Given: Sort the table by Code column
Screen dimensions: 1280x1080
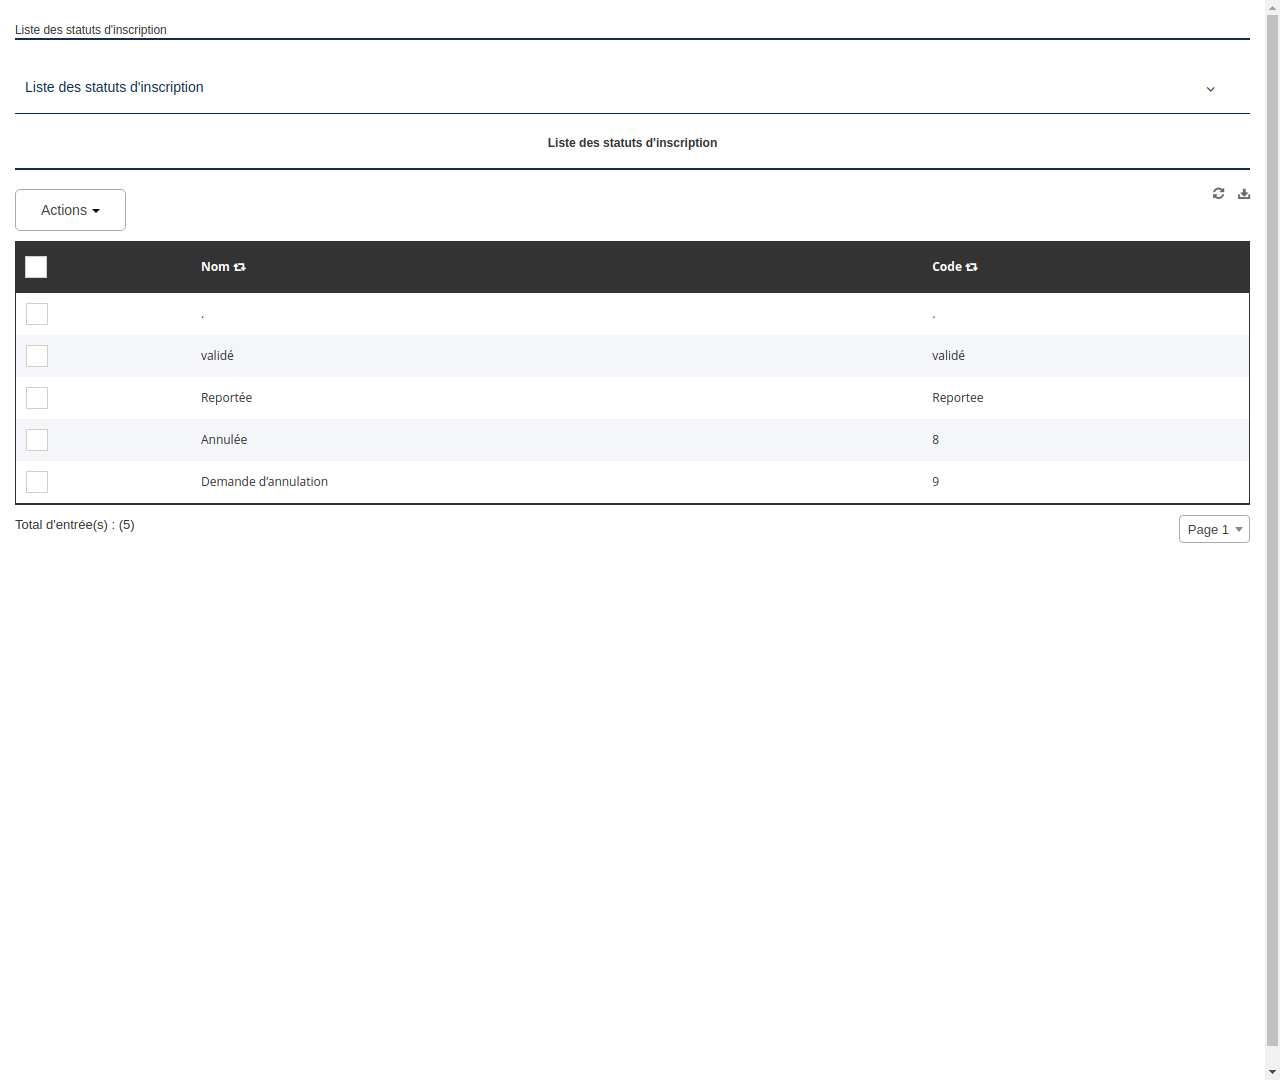Looking at the screenshot, I should [x=971, y=266].
